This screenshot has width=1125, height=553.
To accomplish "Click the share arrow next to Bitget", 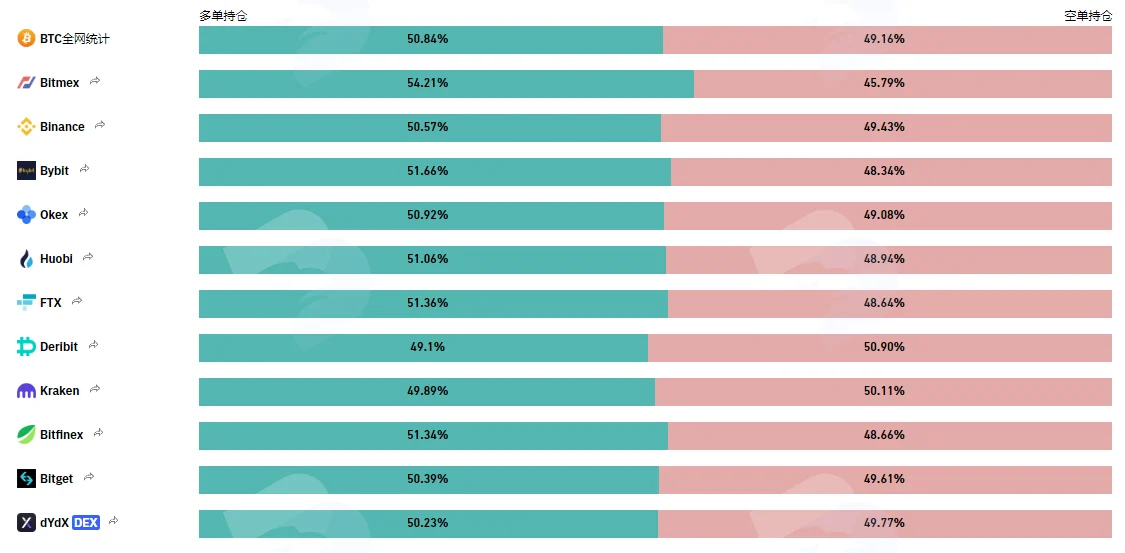I will click(x=89, y=477).
